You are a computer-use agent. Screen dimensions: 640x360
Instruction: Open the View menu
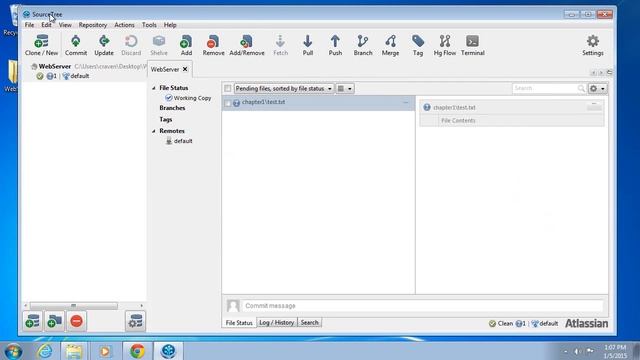tap(65, 25)
